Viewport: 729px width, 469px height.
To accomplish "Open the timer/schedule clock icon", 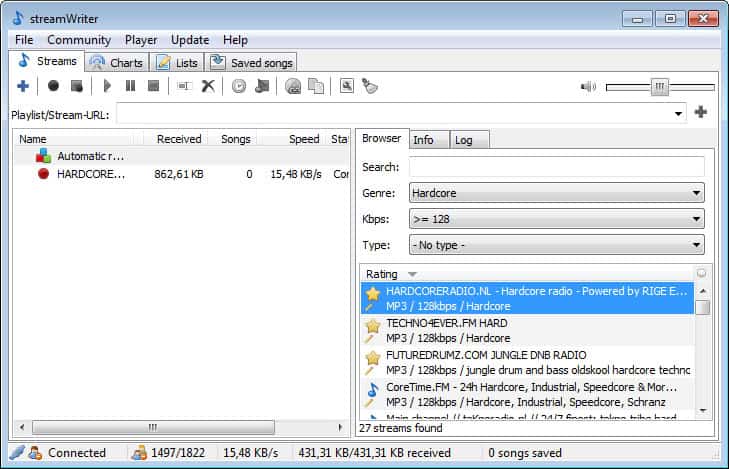I will [x=239, y=86].
